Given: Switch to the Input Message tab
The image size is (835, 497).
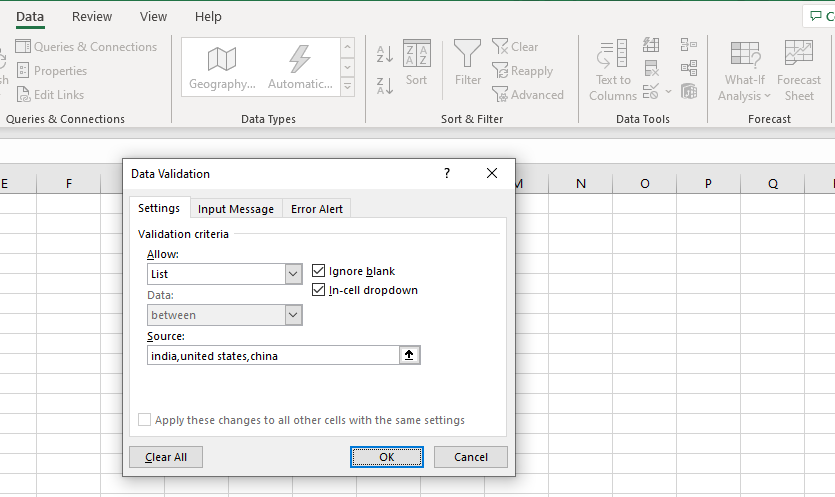Looking at the screenshot, I should click(236, 209).
